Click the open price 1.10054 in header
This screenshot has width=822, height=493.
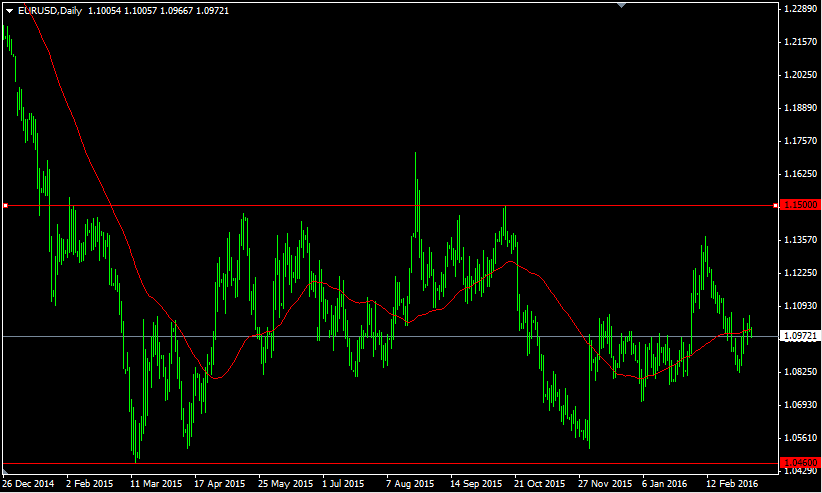click(104, 11)
